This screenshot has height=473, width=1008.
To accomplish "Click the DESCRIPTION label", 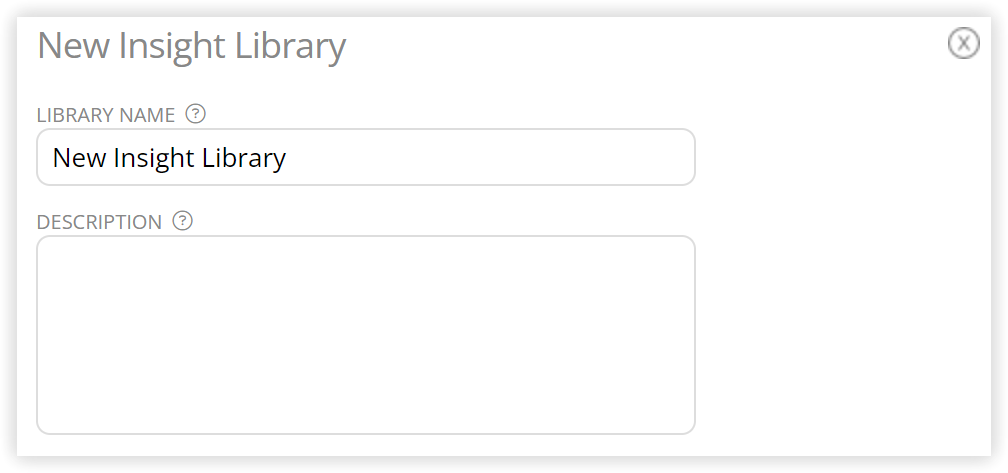I will [x=99, y=222].
